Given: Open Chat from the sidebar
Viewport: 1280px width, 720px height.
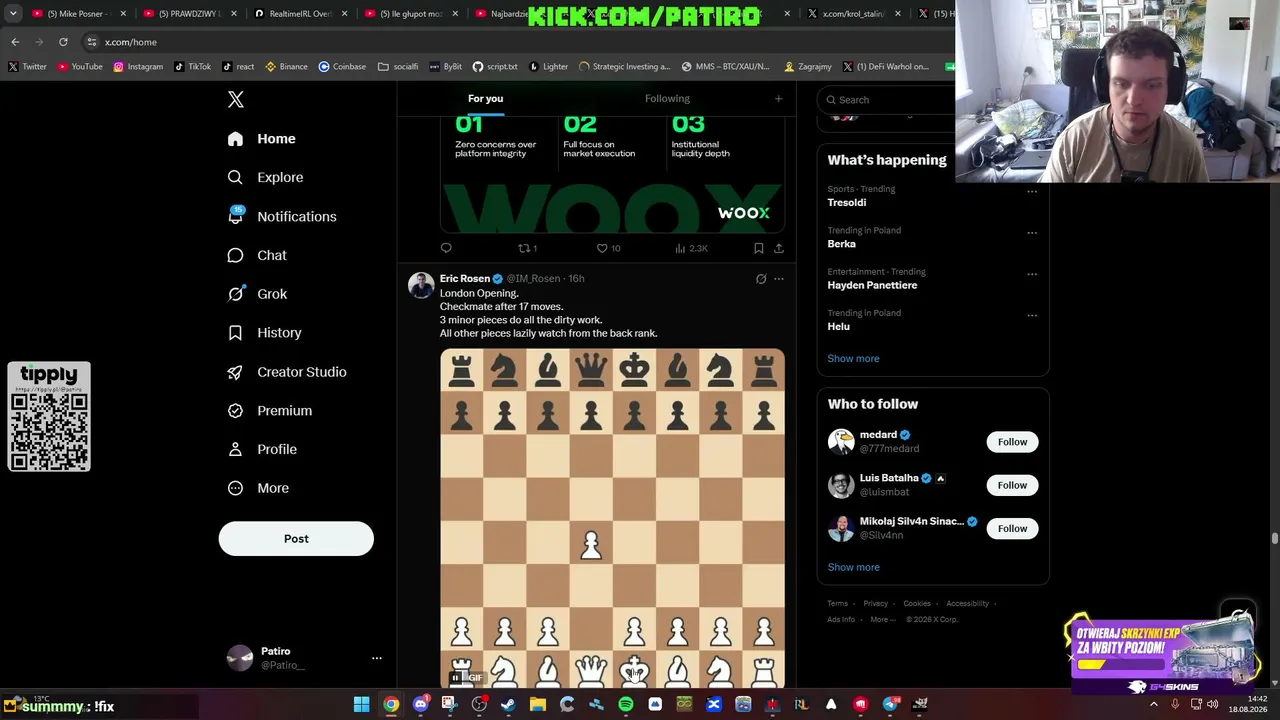Looking at the screenshot, I should (257, 255).
